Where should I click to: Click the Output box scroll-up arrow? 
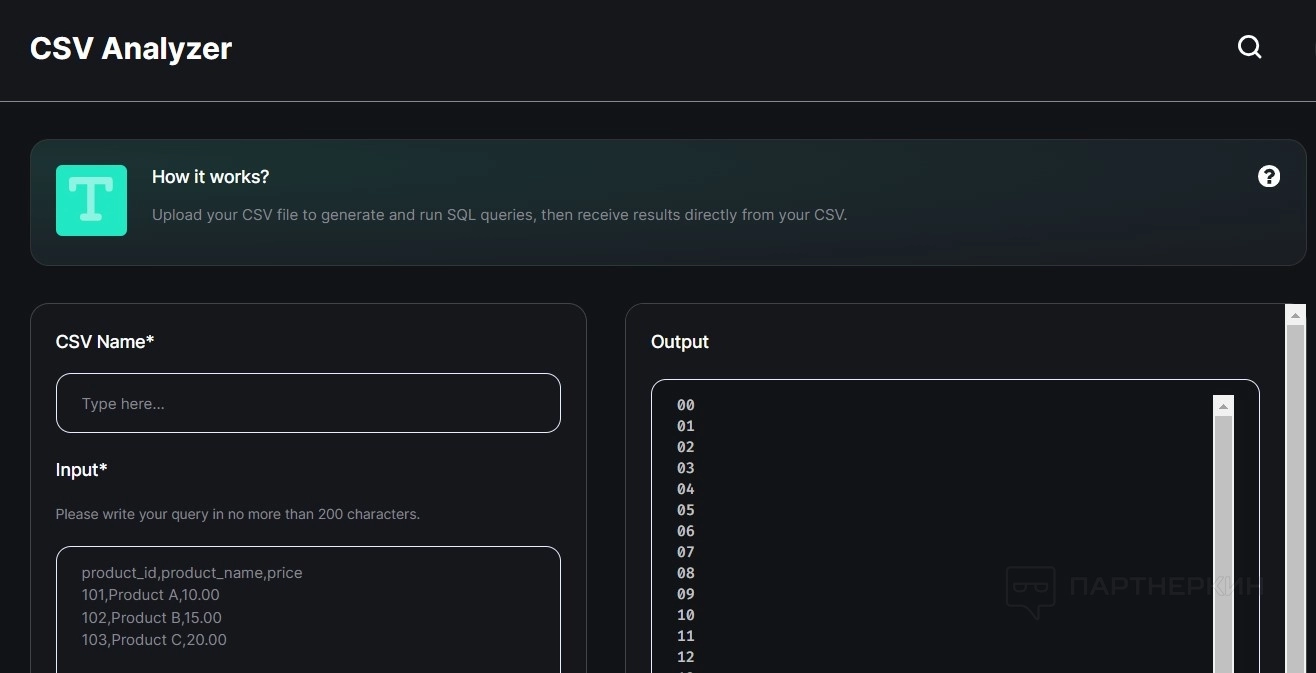[x=1223, y=406]
